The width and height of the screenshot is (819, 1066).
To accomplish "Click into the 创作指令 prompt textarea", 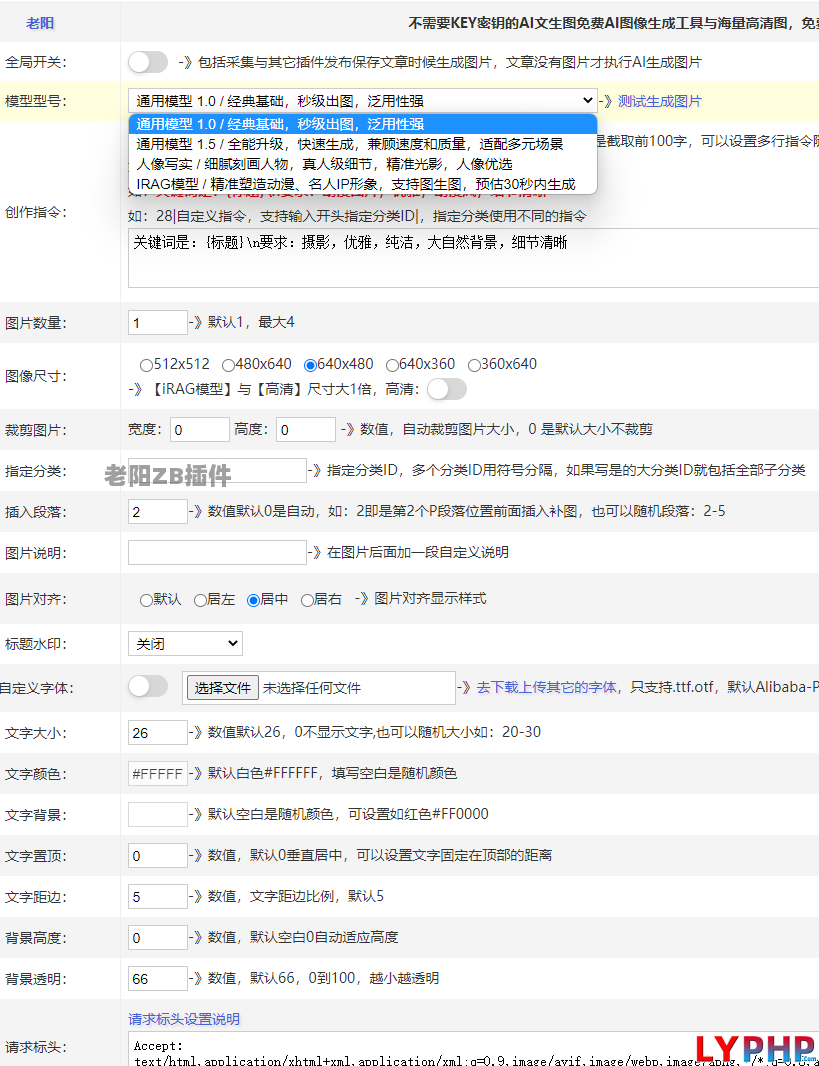I will point(473,258).
